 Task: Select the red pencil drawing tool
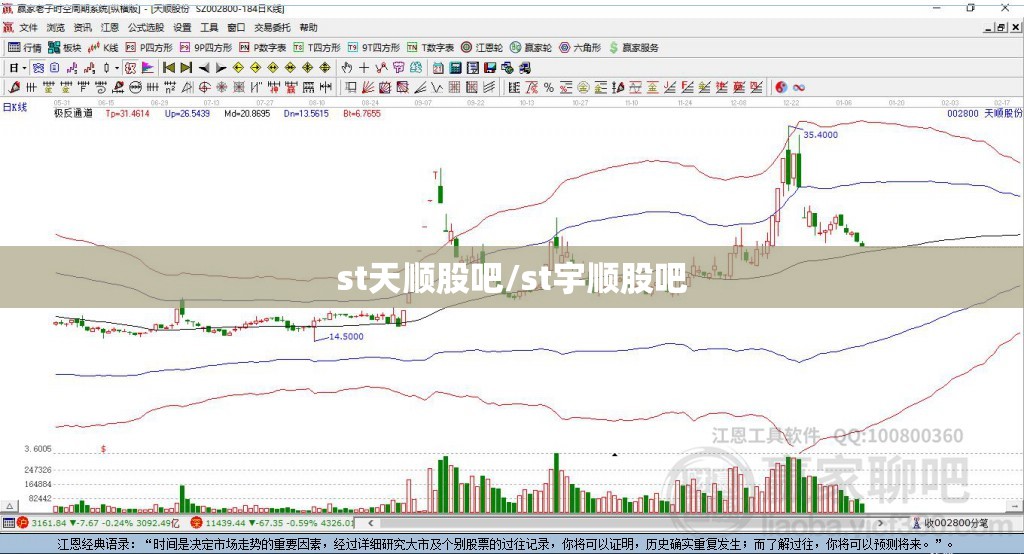(14, 87)
